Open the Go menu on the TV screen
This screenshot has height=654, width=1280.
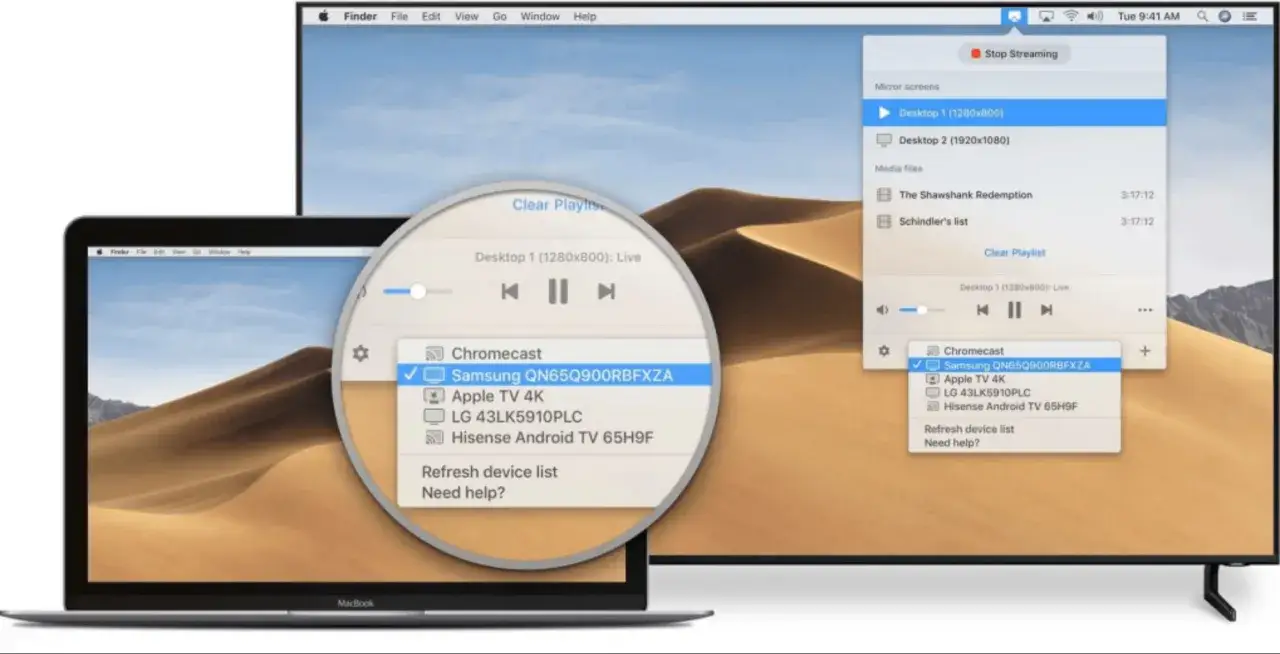(x=500, y=16)
